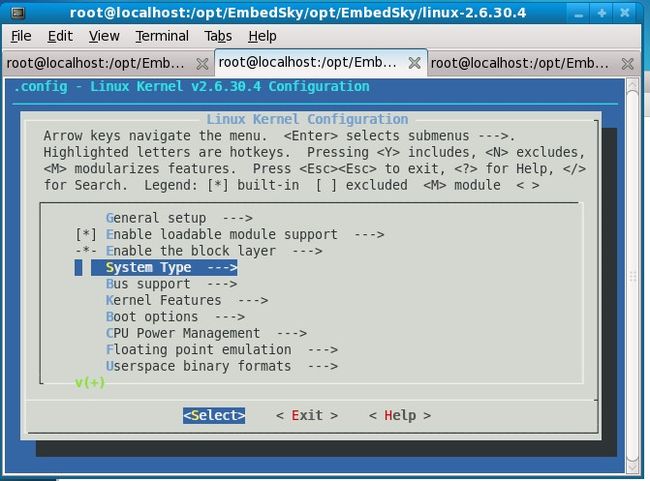Viewport: 650px width, 481px height.
Task: Click the 'Highlighted letters are hotkeys' line
Action: [314, 153]
